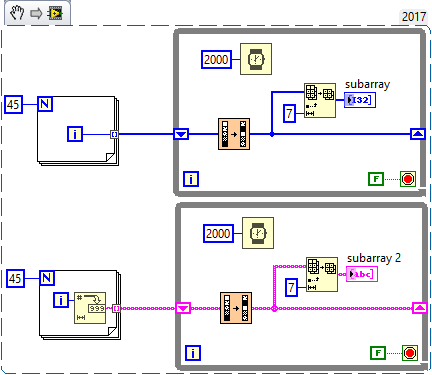This screenshot has height=375, width=432.
Task: Toggle the False boolean constant in bottom loop
Action: point(378,353)
